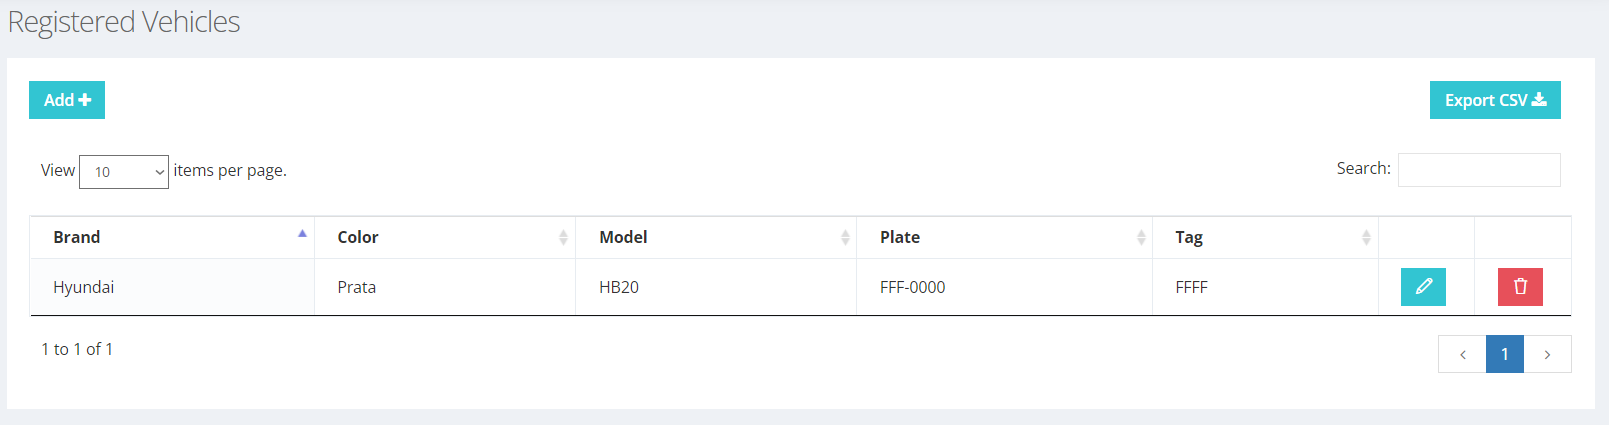This screenshot has height=425, width=1609.
Task: Delete the Hyundai vehicle with trash icon
Action: pyautogui.click(x=1520, y=287)
